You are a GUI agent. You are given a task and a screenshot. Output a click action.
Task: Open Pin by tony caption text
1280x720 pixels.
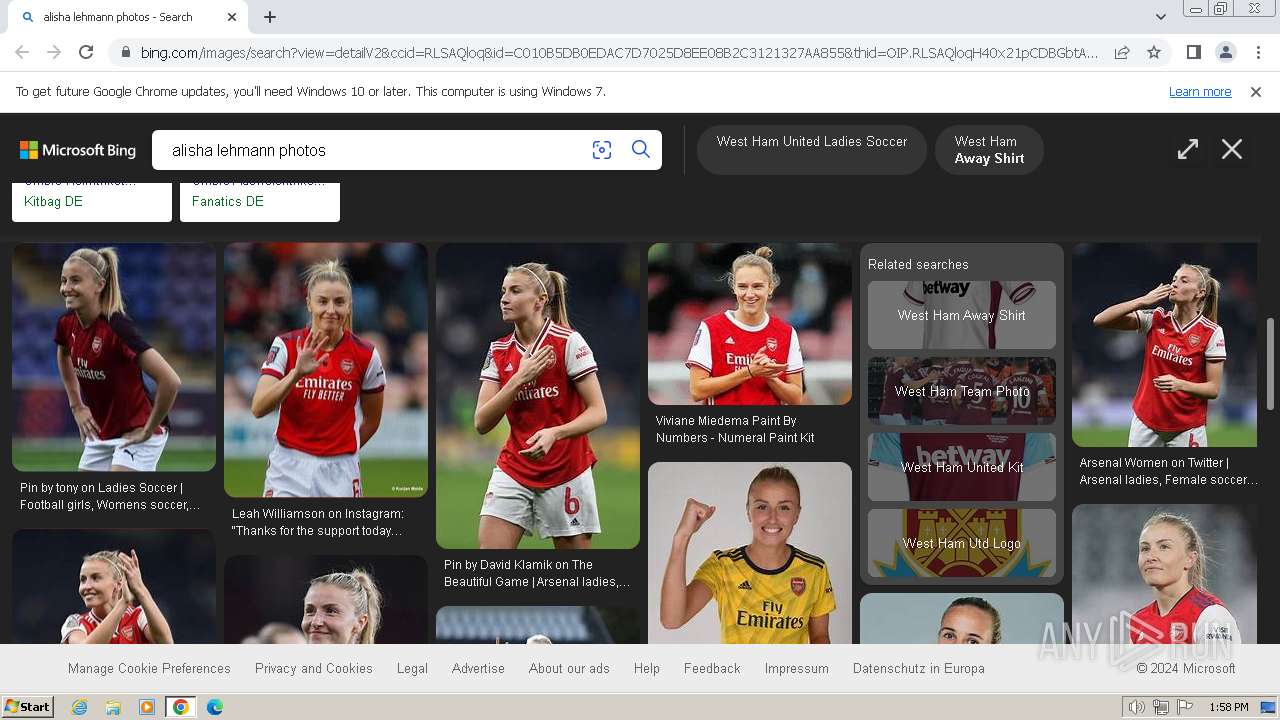[x=110, y=496]
